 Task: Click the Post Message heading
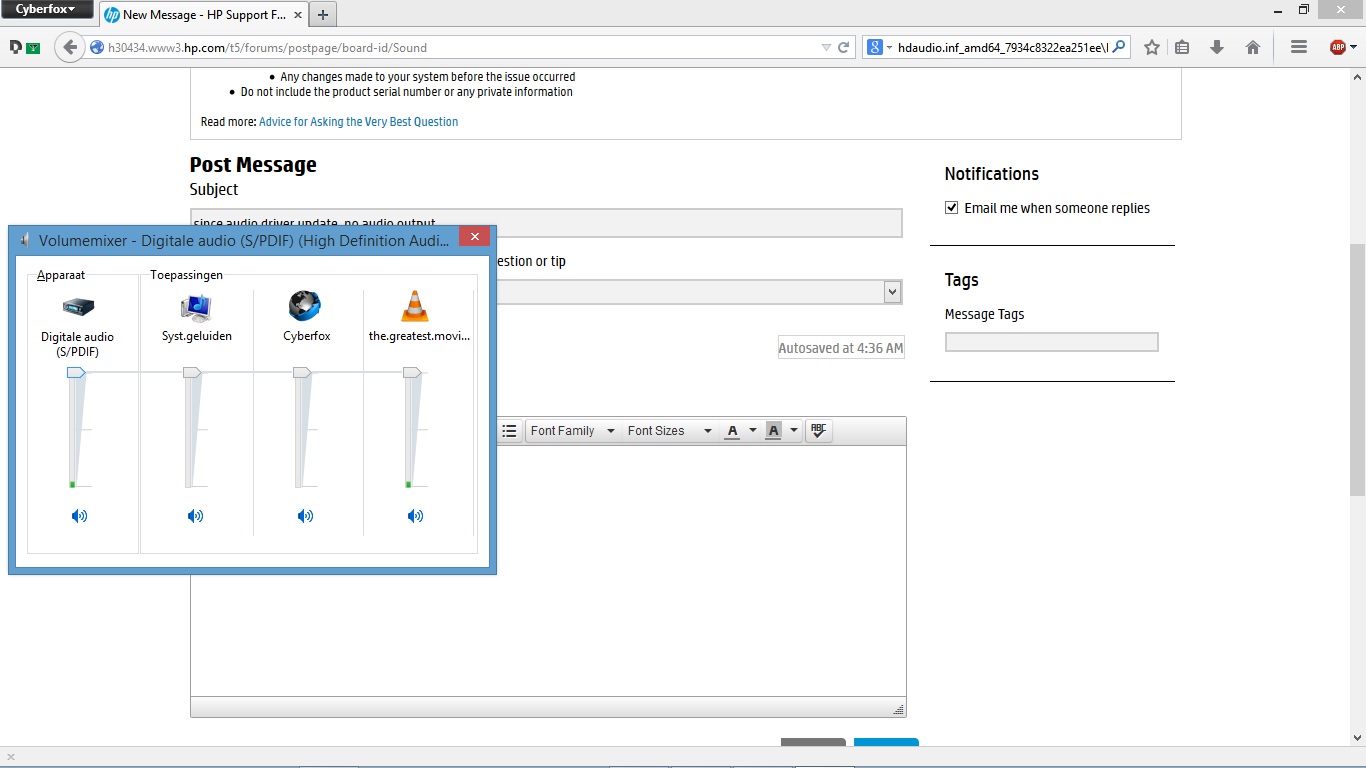pyautogui.click(x=253, y=165)
